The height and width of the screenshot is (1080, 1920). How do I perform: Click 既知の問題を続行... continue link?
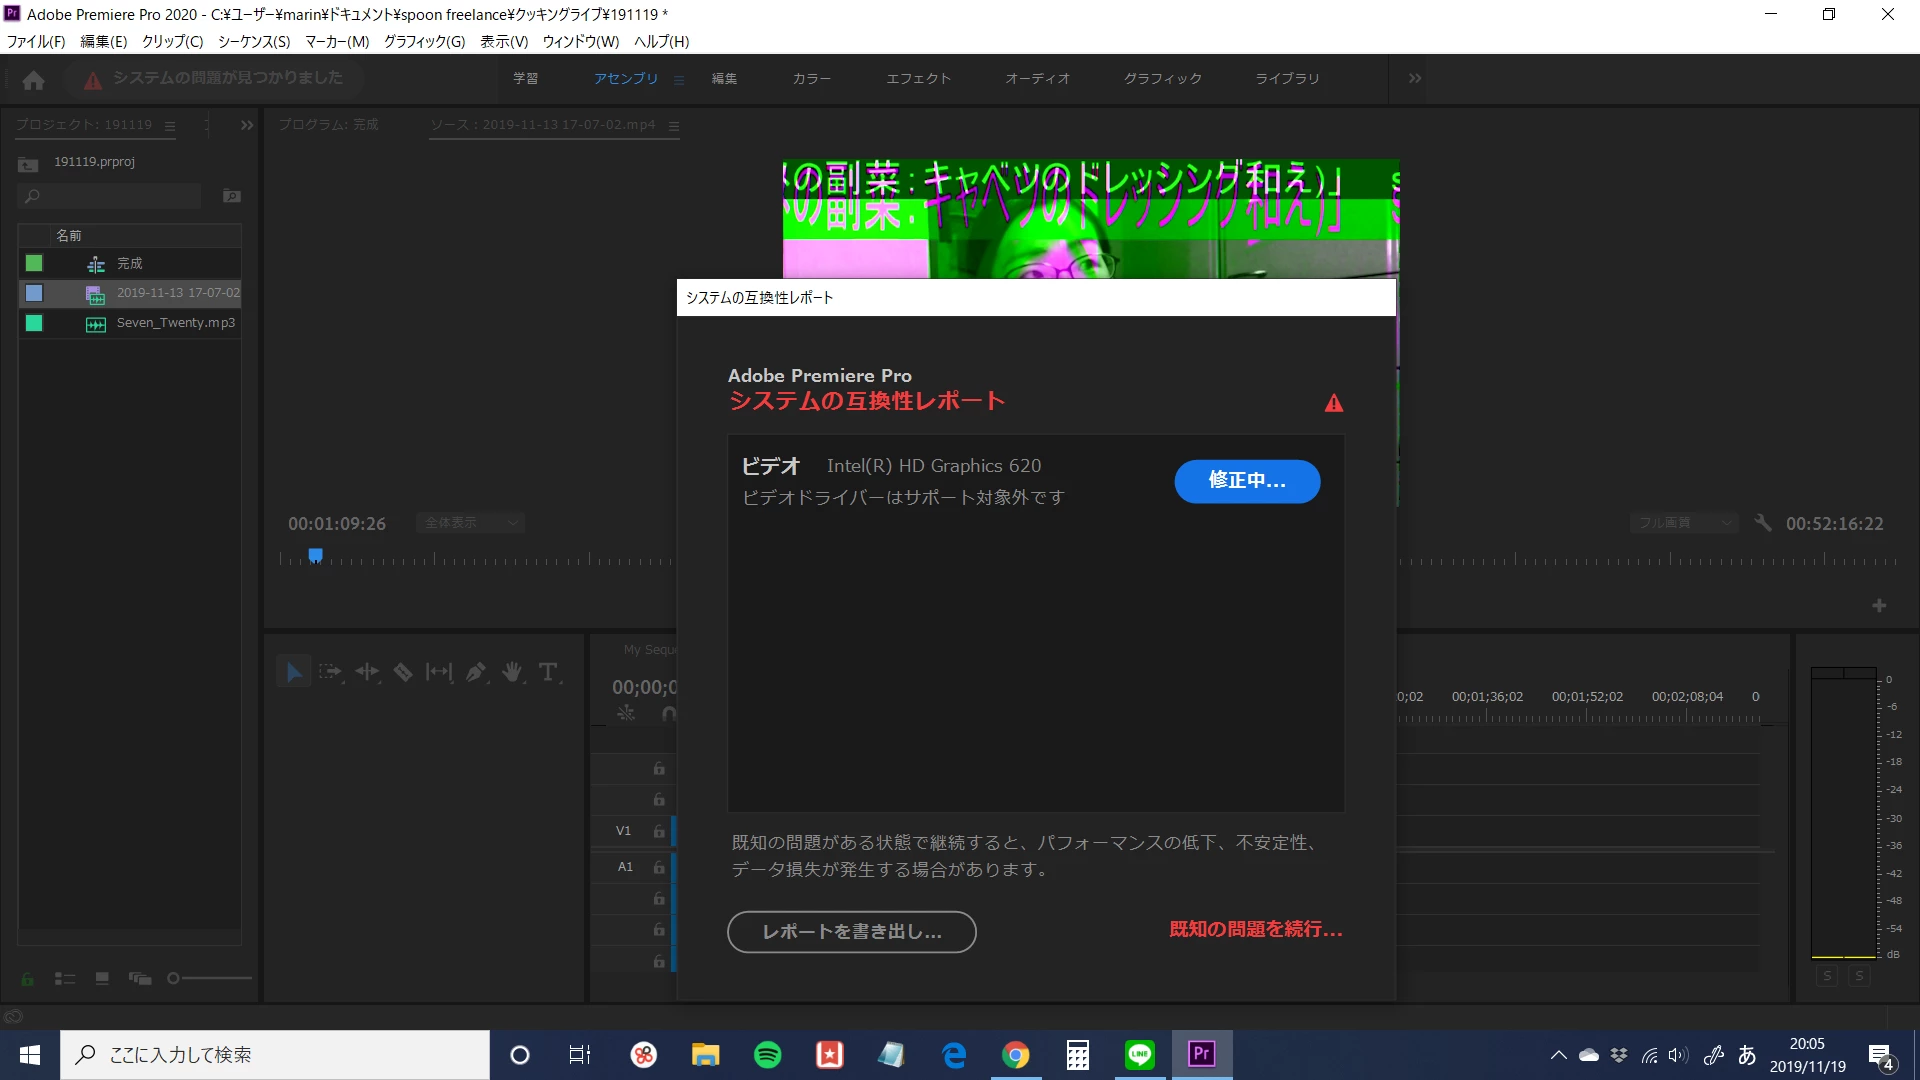click(x=1256, y=930)
